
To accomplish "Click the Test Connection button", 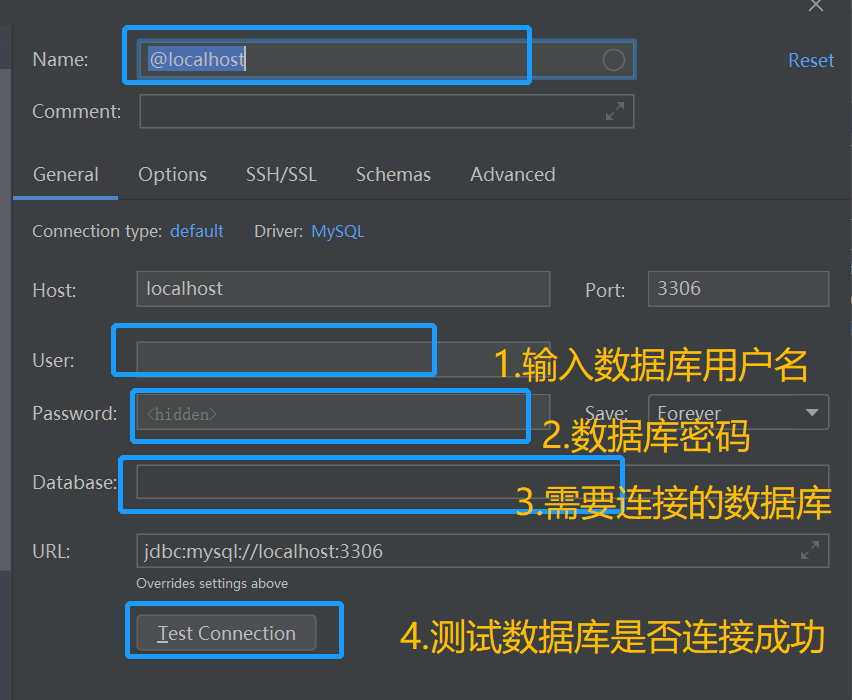I will [x=226, y=633].
